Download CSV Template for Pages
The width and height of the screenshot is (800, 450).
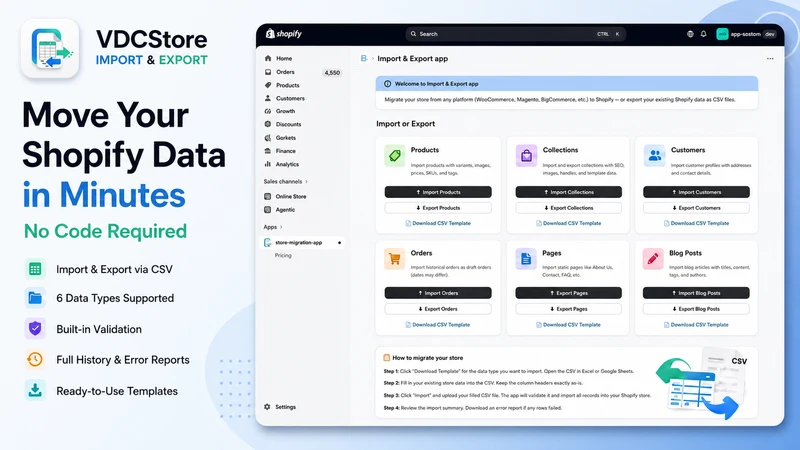coord(568,324)
